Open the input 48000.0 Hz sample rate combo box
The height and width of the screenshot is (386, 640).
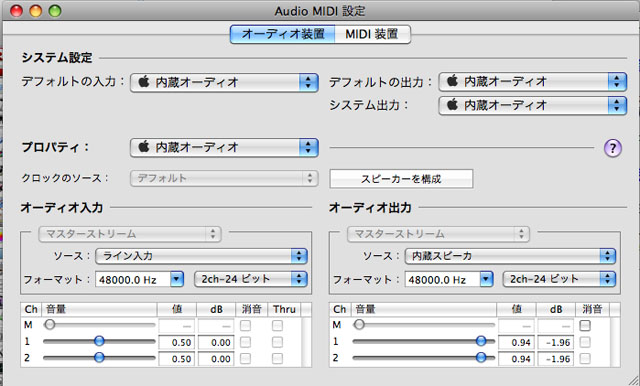pos(140,280)
